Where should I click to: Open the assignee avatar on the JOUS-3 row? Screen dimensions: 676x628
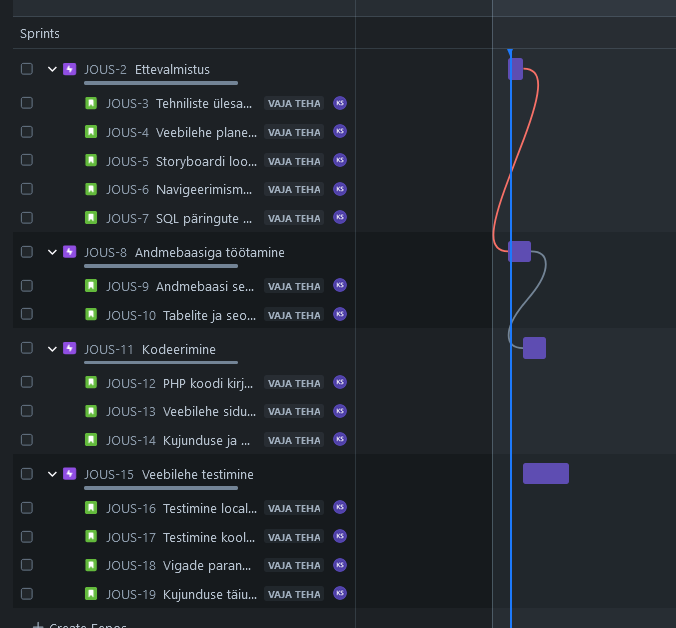340,103
